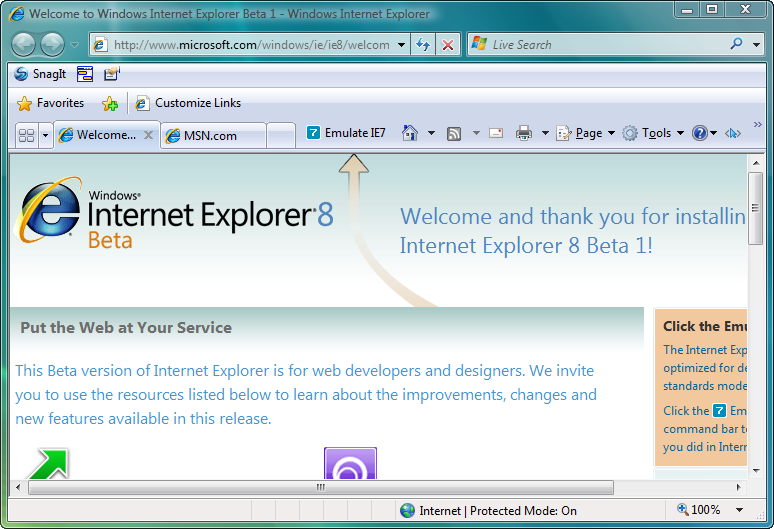This screenshot has width=774, height=529.
Task: Click the Stop loading red X icon
Action: point(447,45)
